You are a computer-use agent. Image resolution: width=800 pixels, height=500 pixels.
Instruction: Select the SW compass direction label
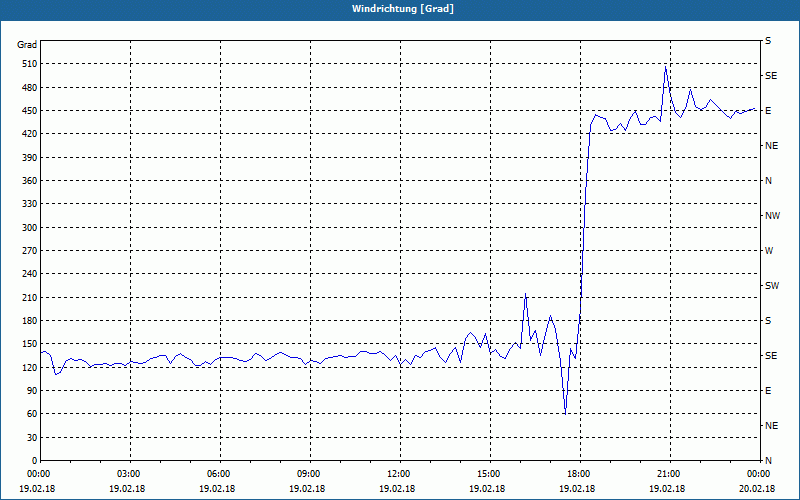(772, 286)
